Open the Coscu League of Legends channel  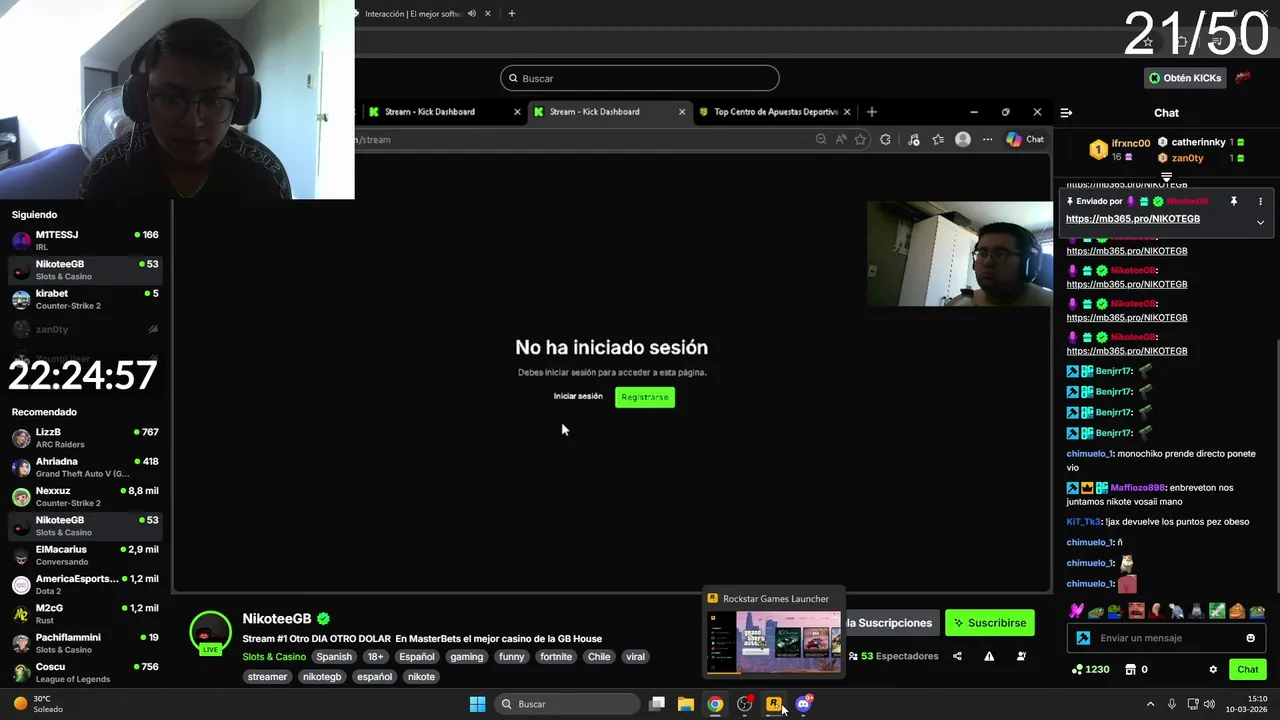[85, 672]
